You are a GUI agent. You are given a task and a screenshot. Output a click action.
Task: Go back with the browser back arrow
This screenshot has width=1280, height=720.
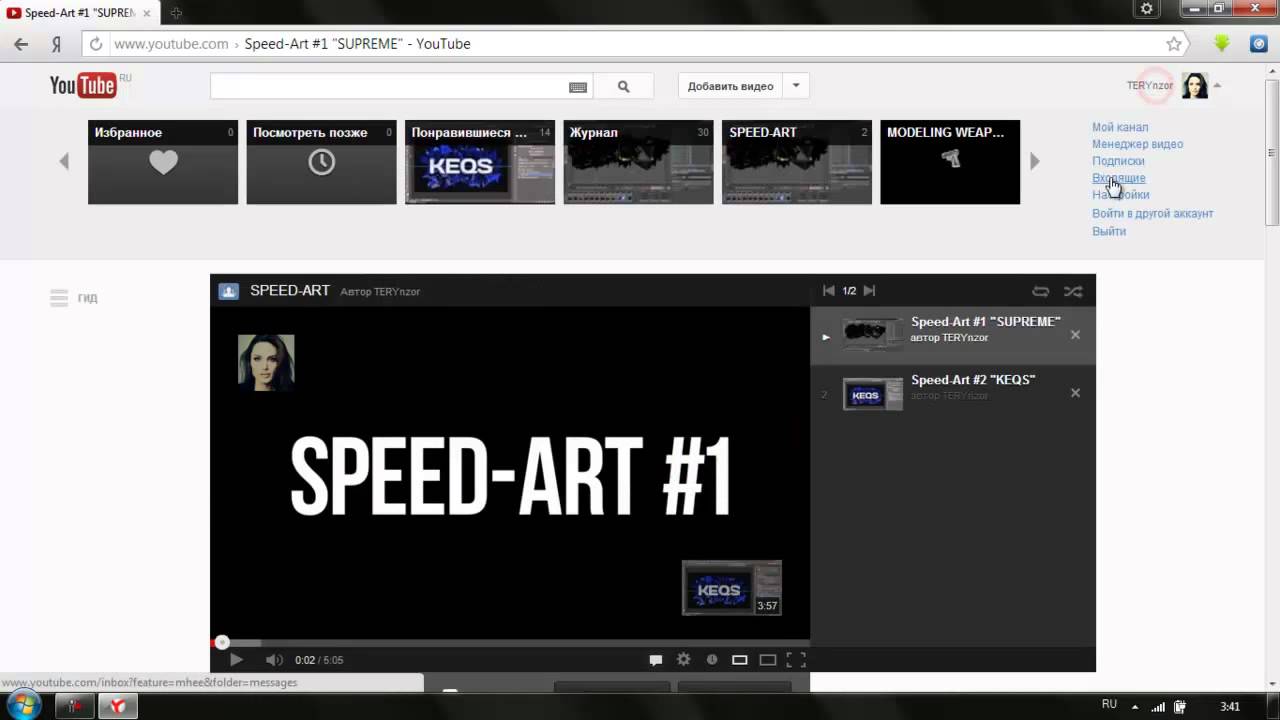(x=21, y=44)
